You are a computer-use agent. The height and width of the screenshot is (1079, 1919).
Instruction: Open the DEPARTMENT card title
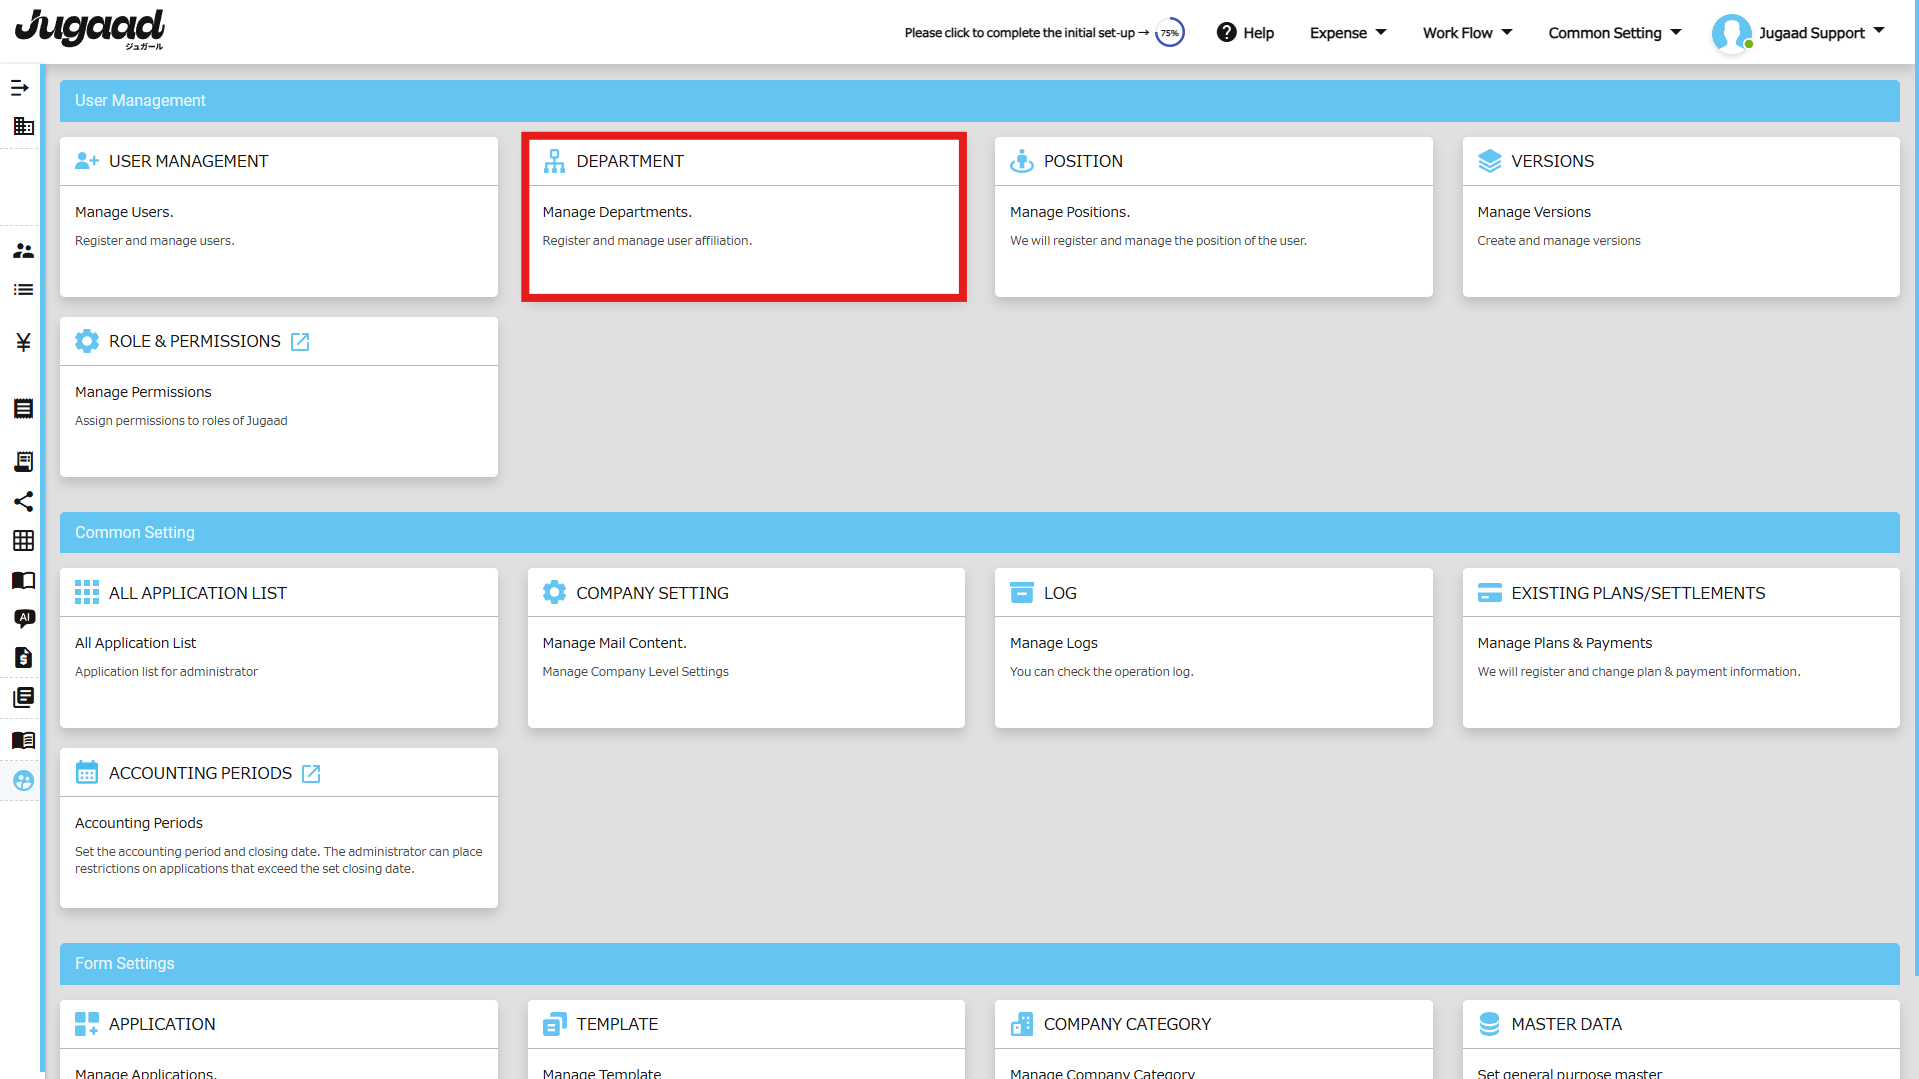pyautogui.click(x=630, y=161)
